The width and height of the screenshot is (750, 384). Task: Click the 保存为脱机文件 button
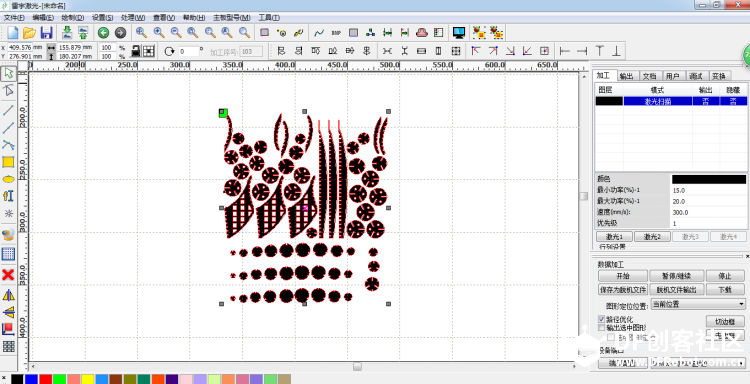point(622,290)
